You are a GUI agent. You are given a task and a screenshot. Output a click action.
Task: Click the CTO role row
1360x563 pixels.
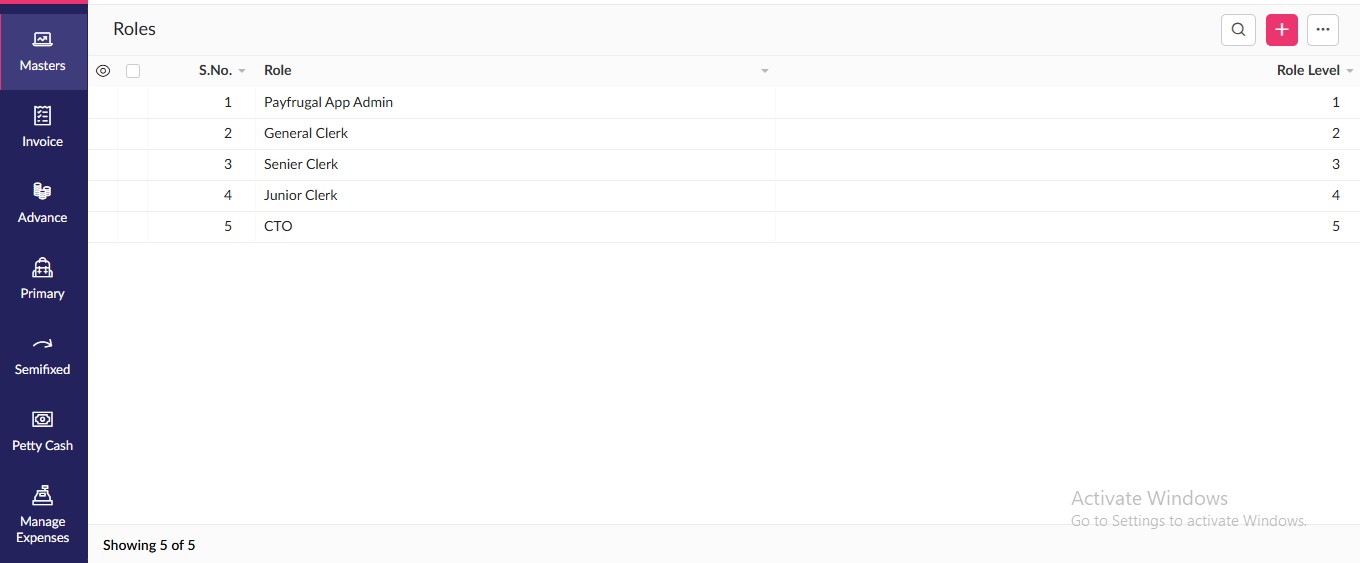[x=278, y=226]
